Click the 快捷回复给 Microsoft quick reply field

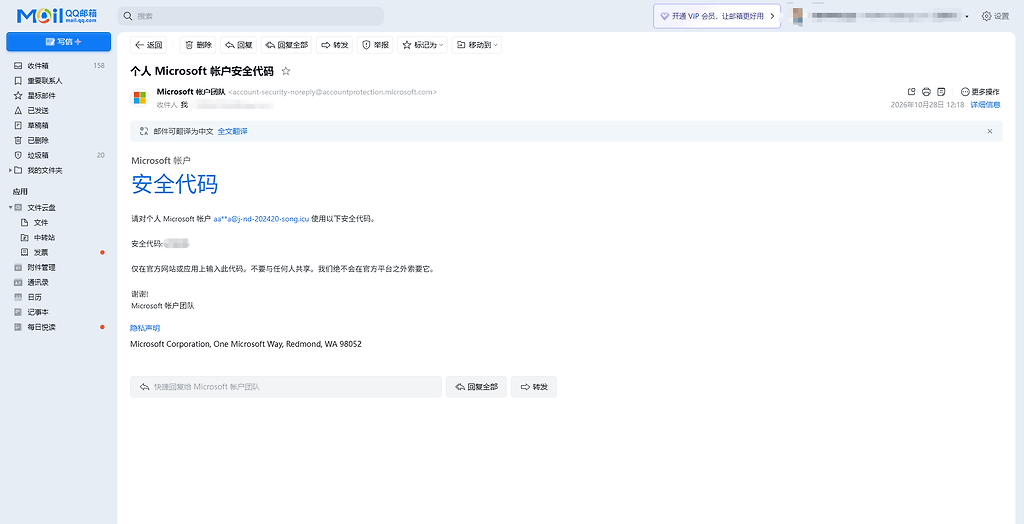pyautogui.click(x=286, y=387)
